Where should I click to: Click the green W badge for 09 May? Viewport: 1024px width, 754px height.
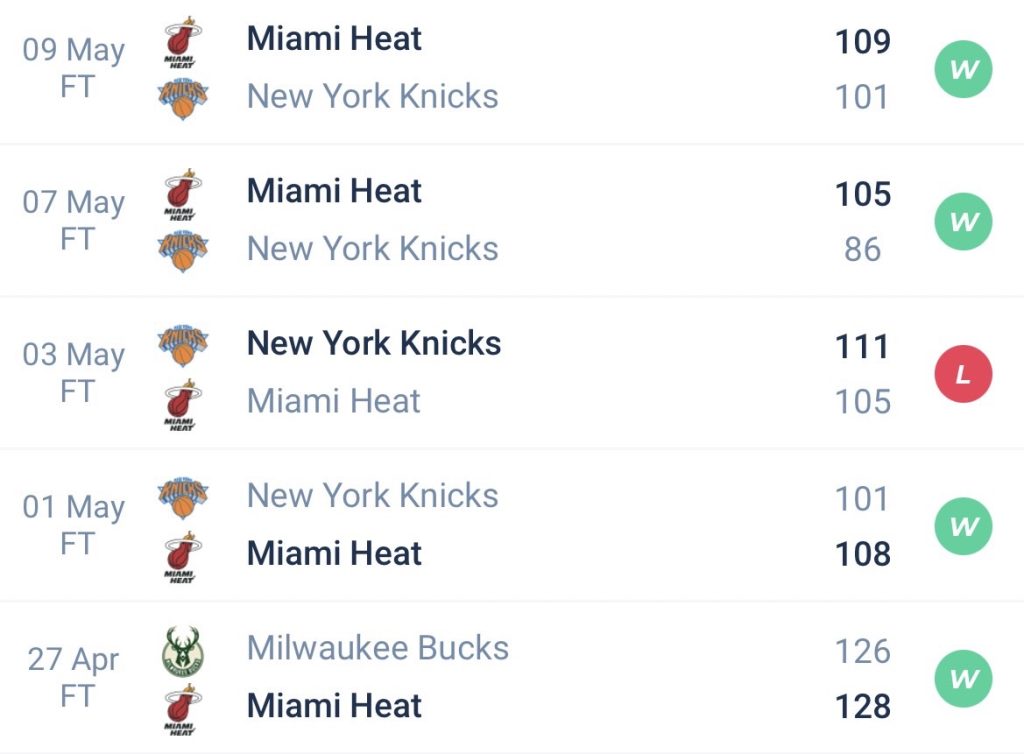pyautogui.click(x=963, y=70)
